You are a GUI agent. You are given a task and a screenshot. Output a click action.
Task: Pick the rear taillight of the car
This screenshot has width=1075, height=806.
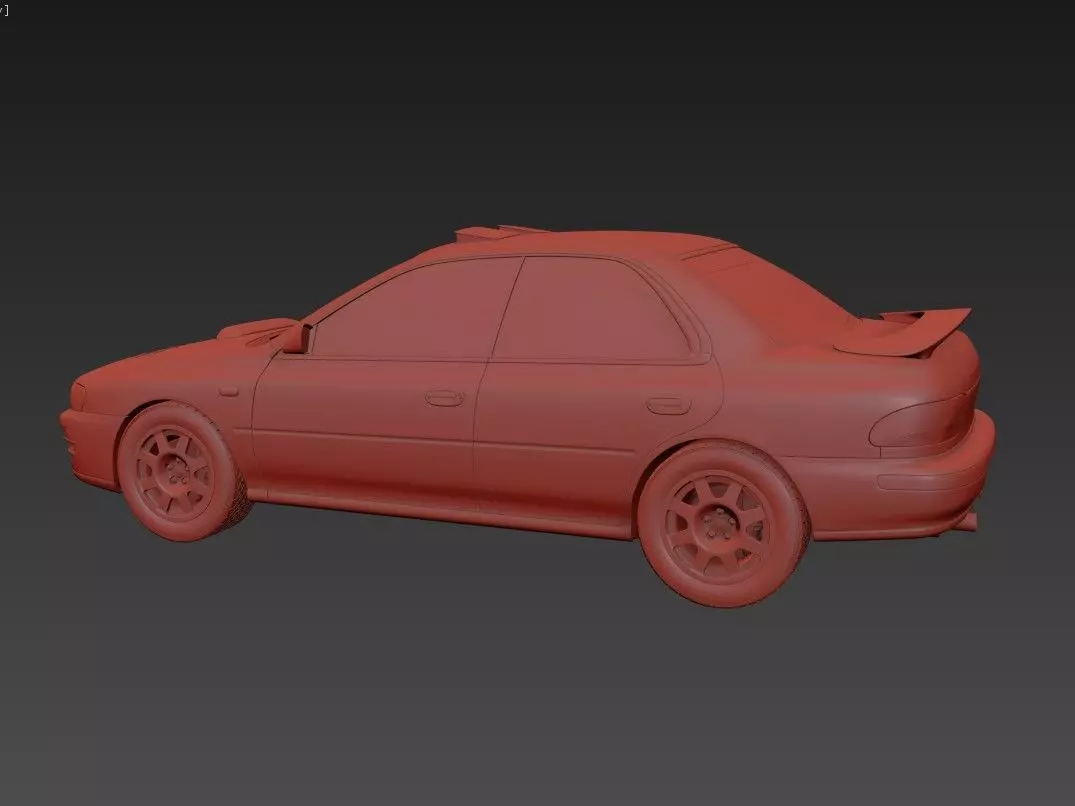(921, 424)
